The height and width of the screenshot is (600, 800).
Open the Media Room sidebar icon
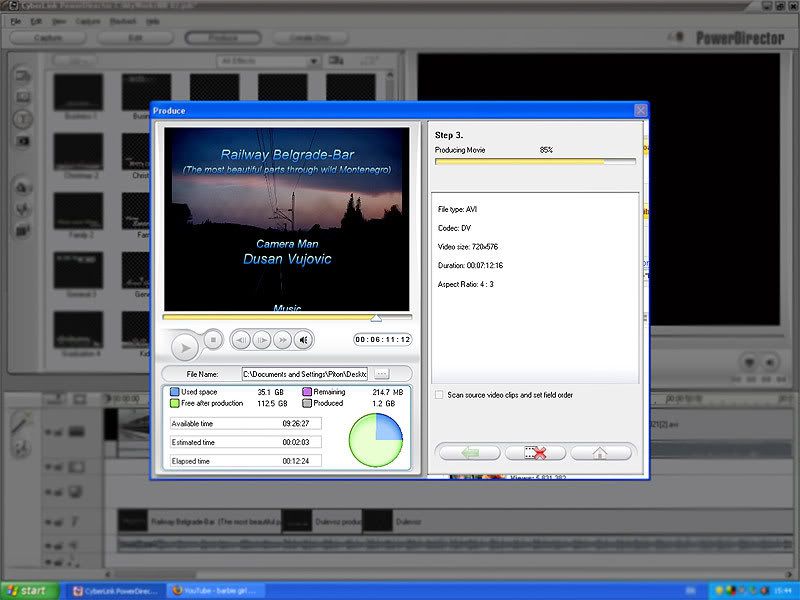(x=23, y=76)
